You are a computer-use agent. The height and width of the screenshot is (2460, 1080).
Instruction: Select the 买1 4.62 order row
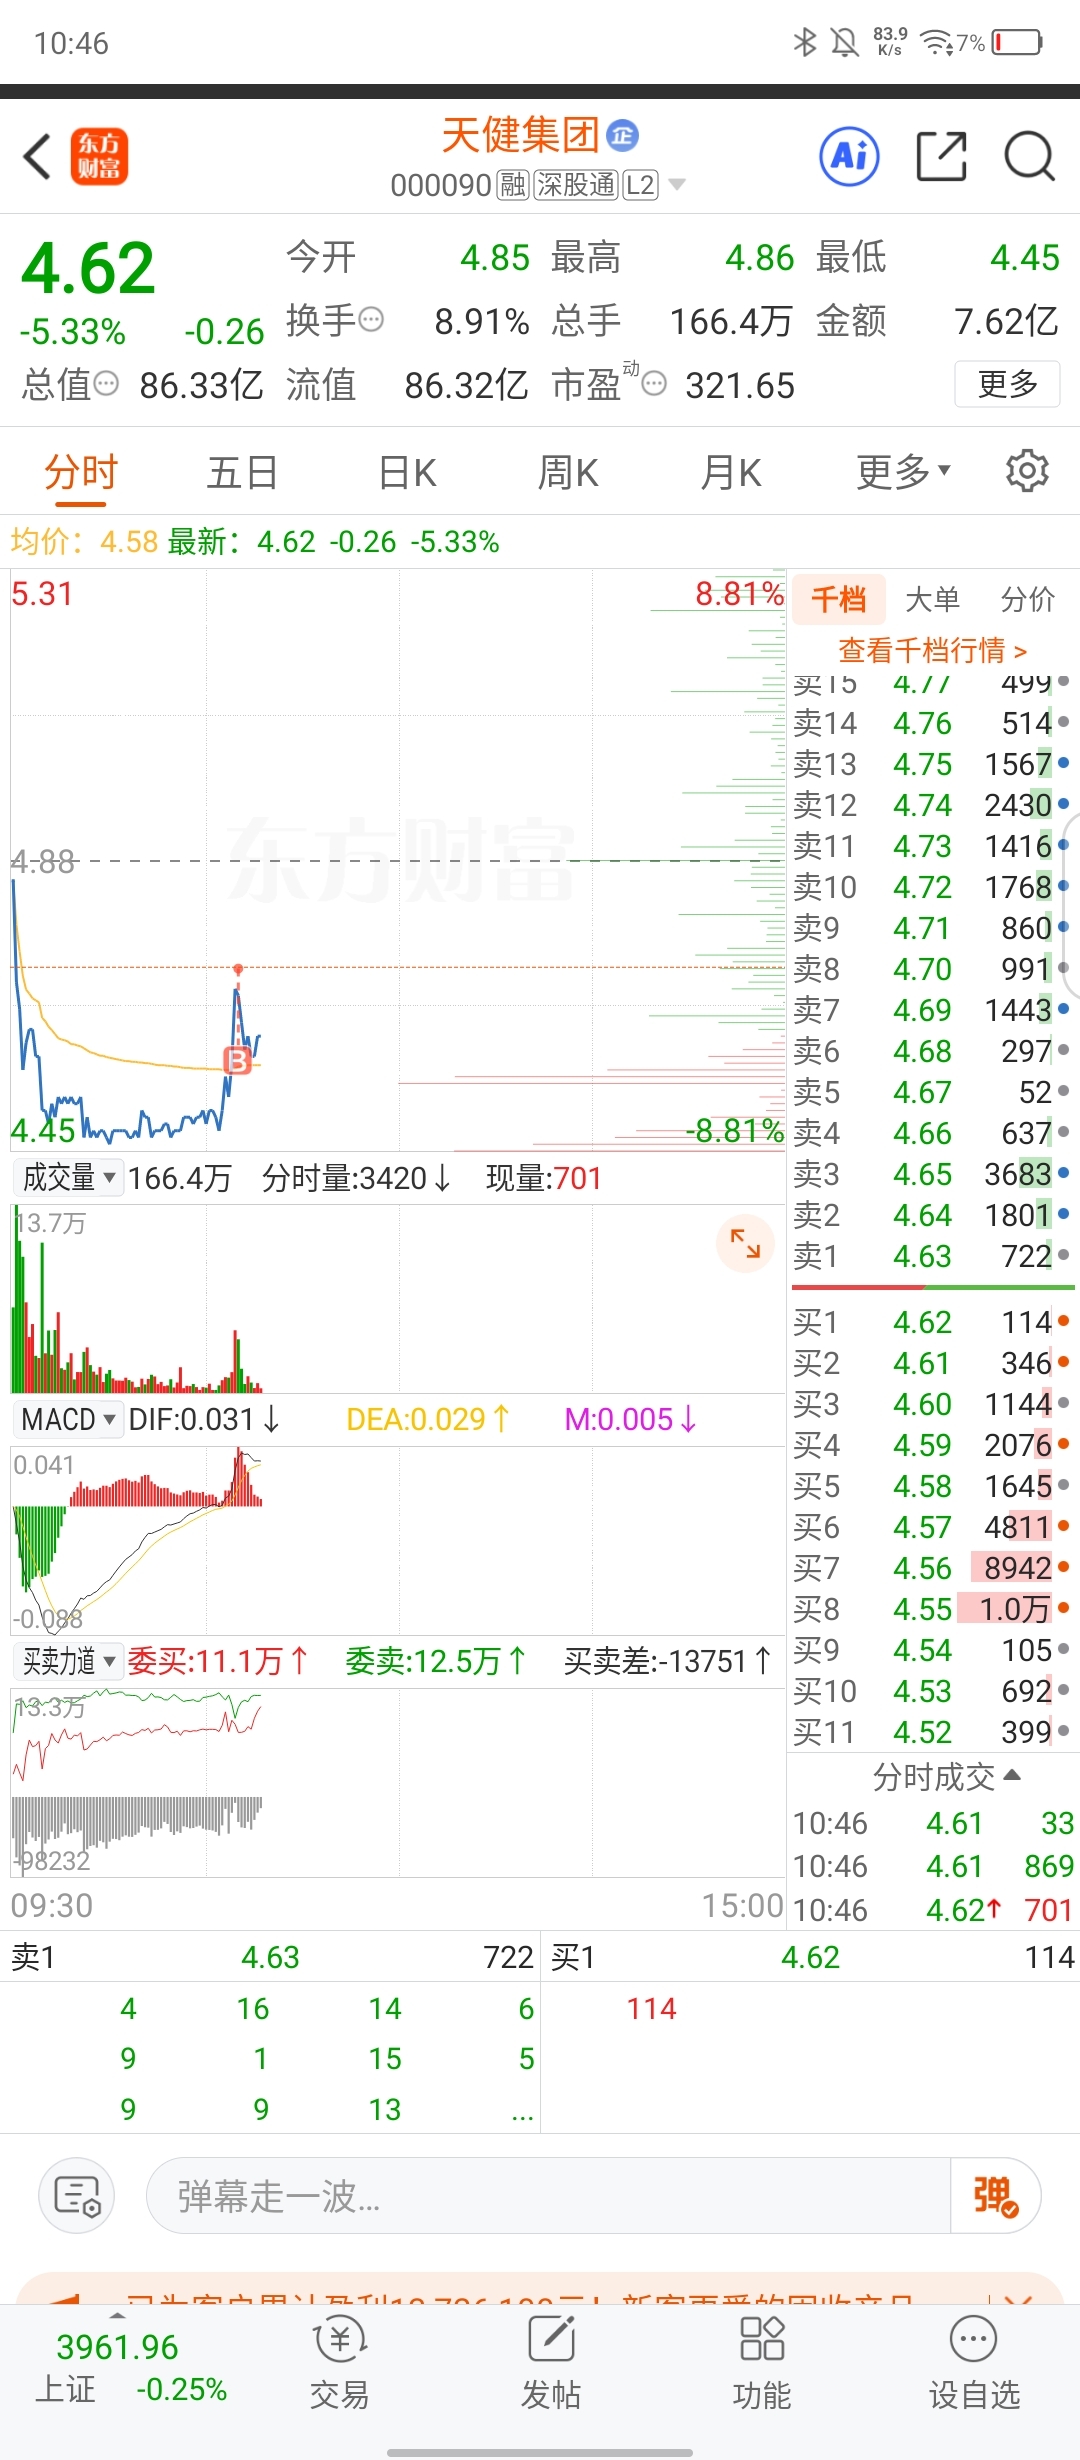pos(931,1322)
